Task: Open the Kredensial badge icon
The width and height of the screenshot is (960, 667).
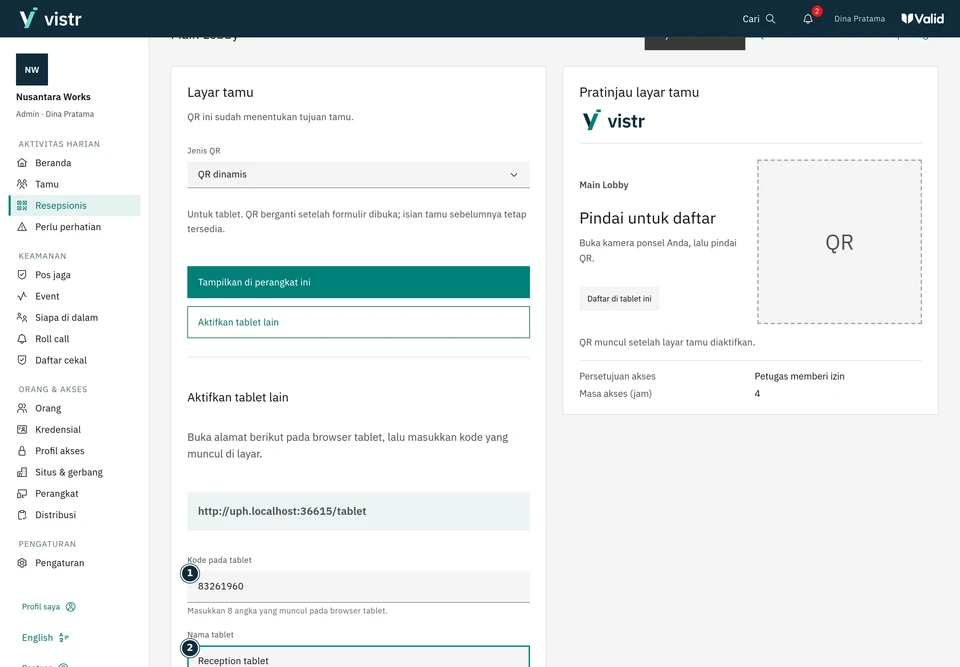Action: (22, 430)
